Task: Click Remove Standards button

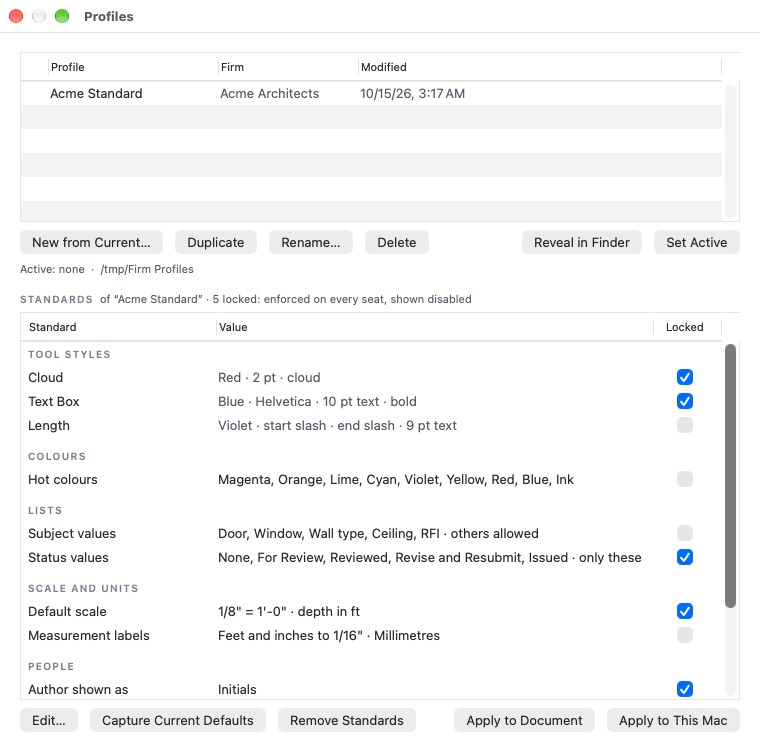Action: [x=347, y=720]
